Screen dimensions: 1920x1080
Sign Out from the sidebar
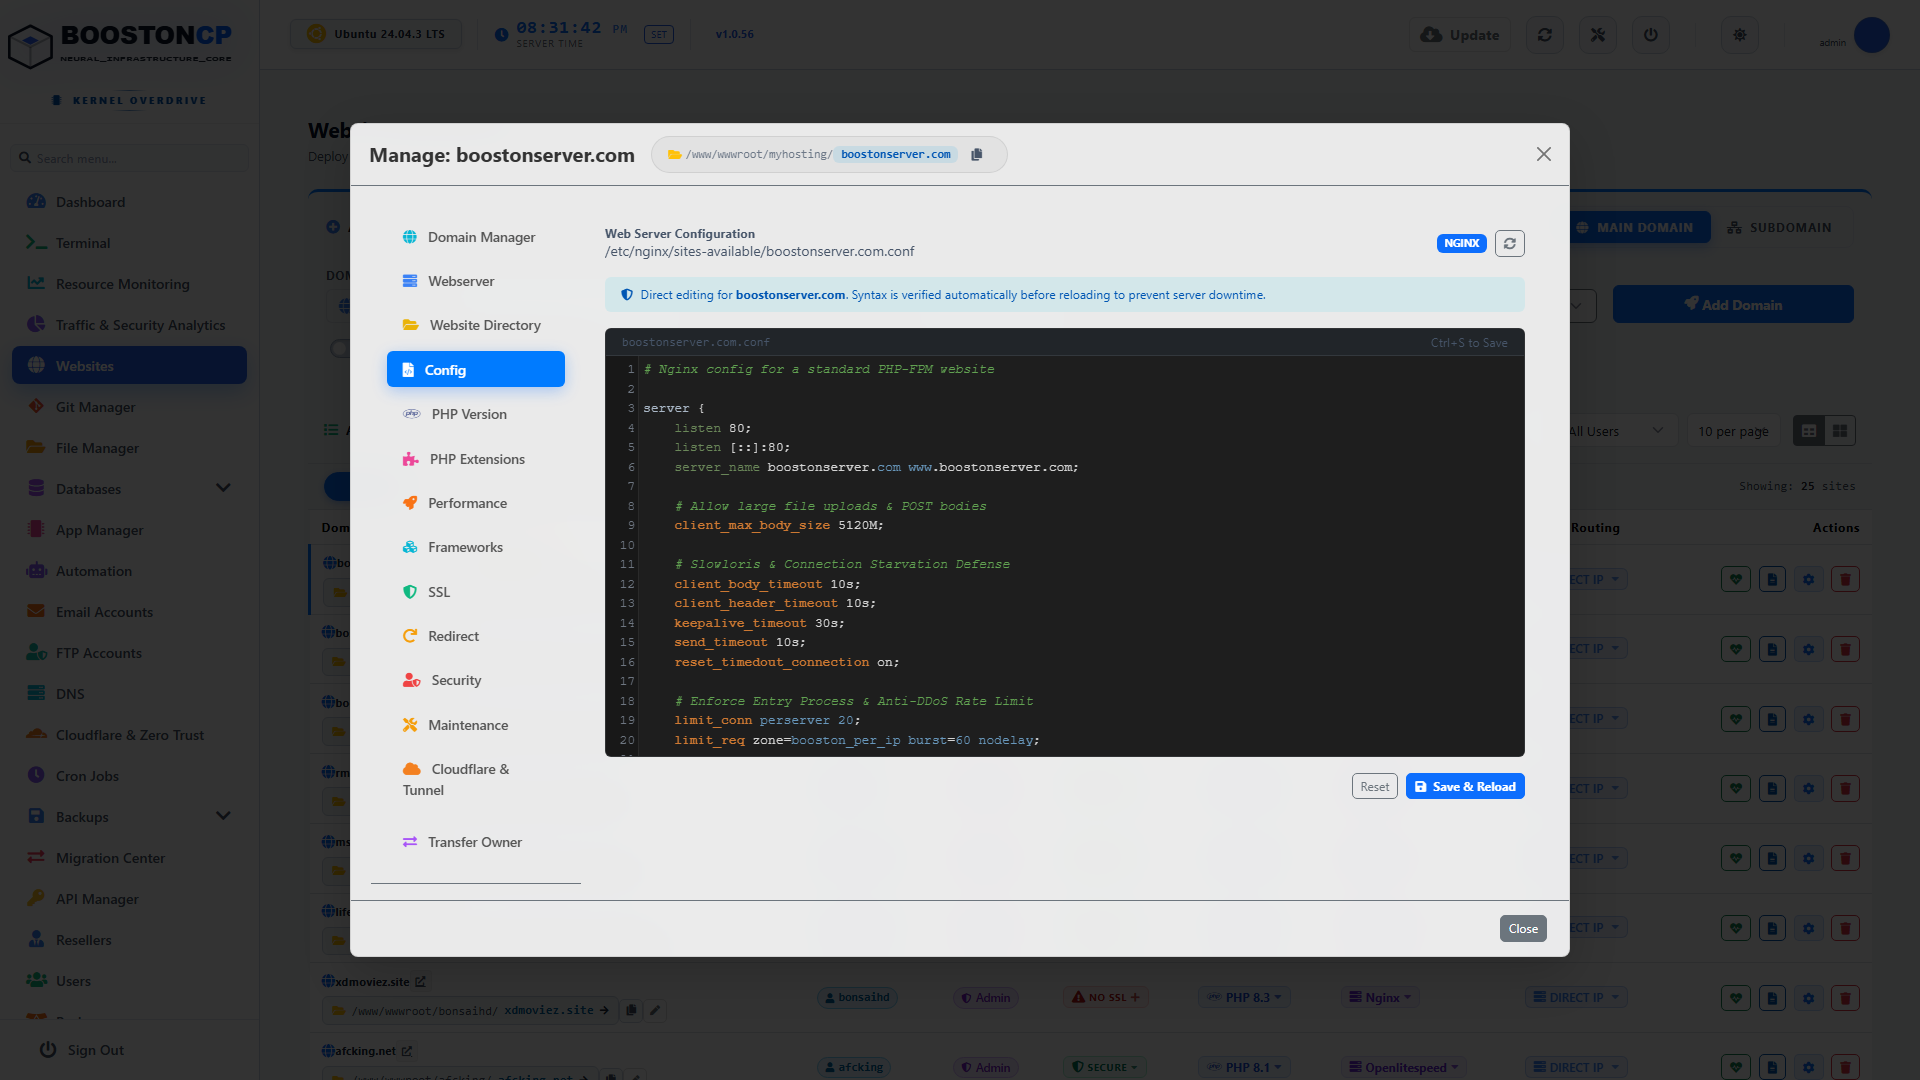82,1050
